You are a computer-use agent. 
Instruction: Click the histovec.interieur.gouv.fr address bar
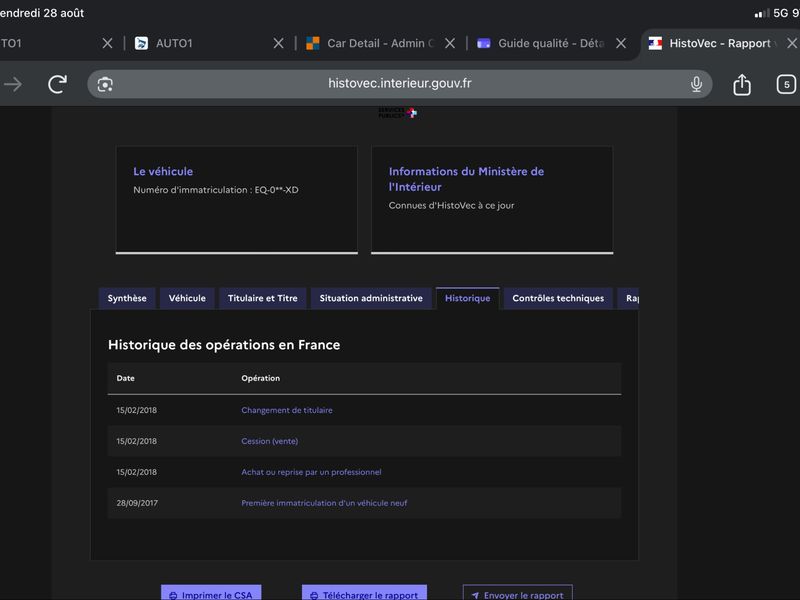(399, 84)
